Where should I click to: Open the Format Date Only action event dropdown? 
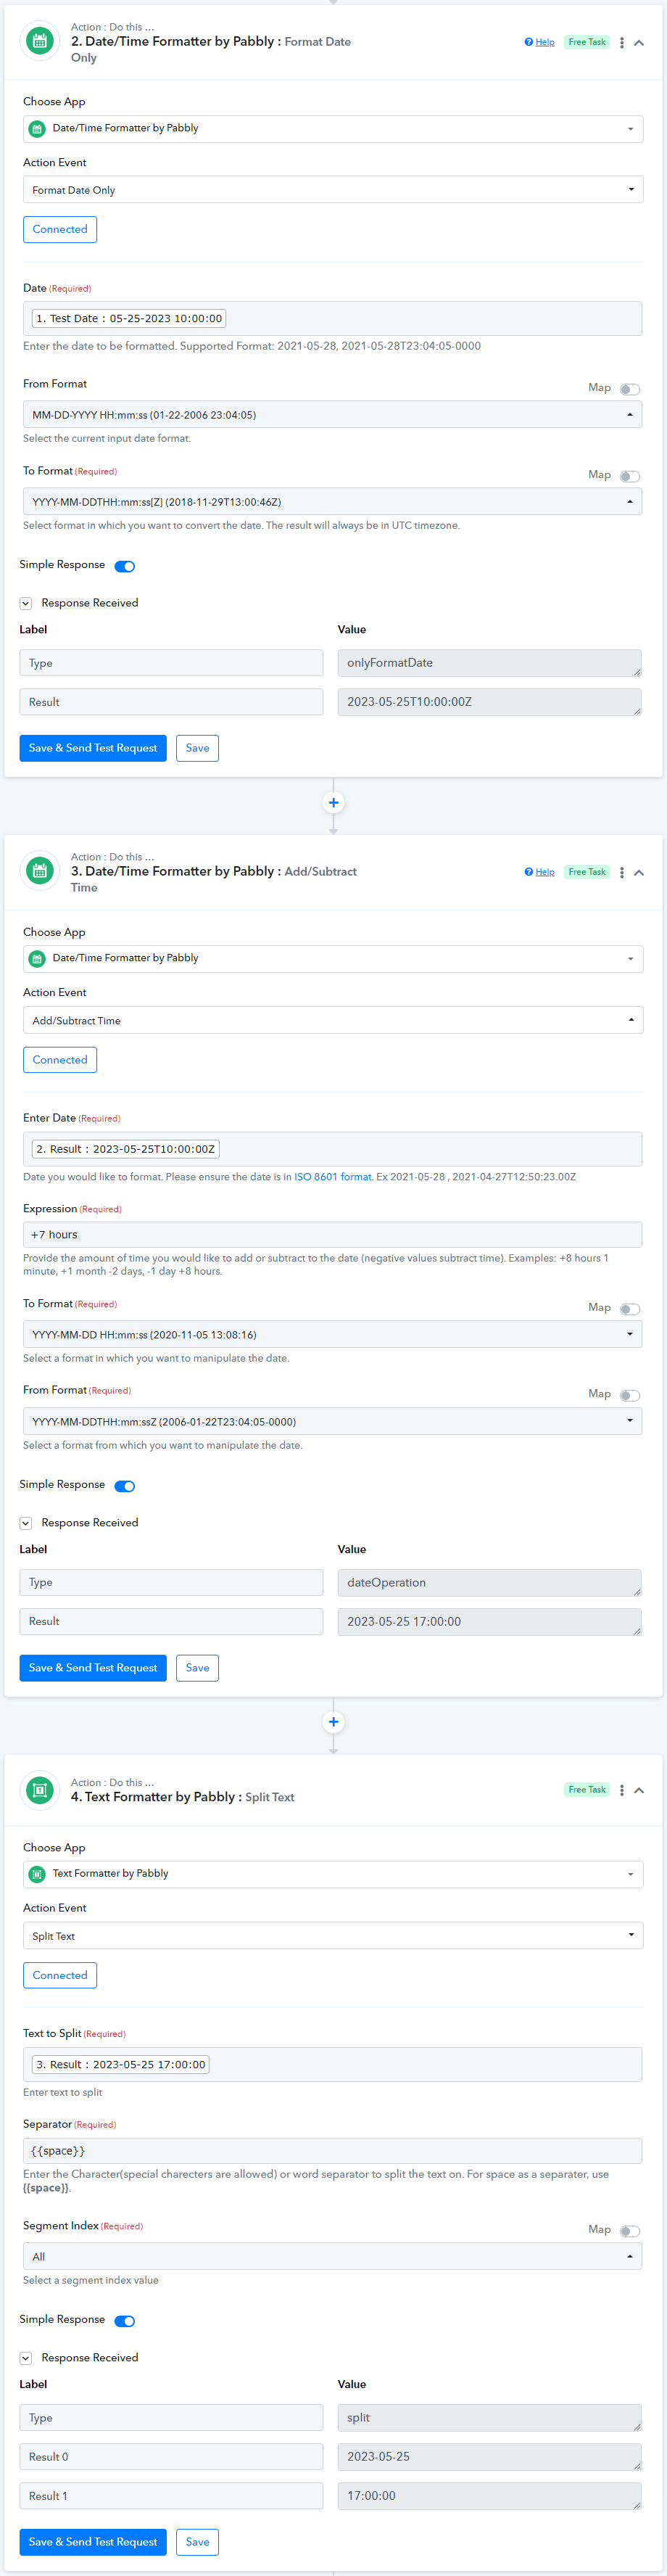tap(333, 190)
